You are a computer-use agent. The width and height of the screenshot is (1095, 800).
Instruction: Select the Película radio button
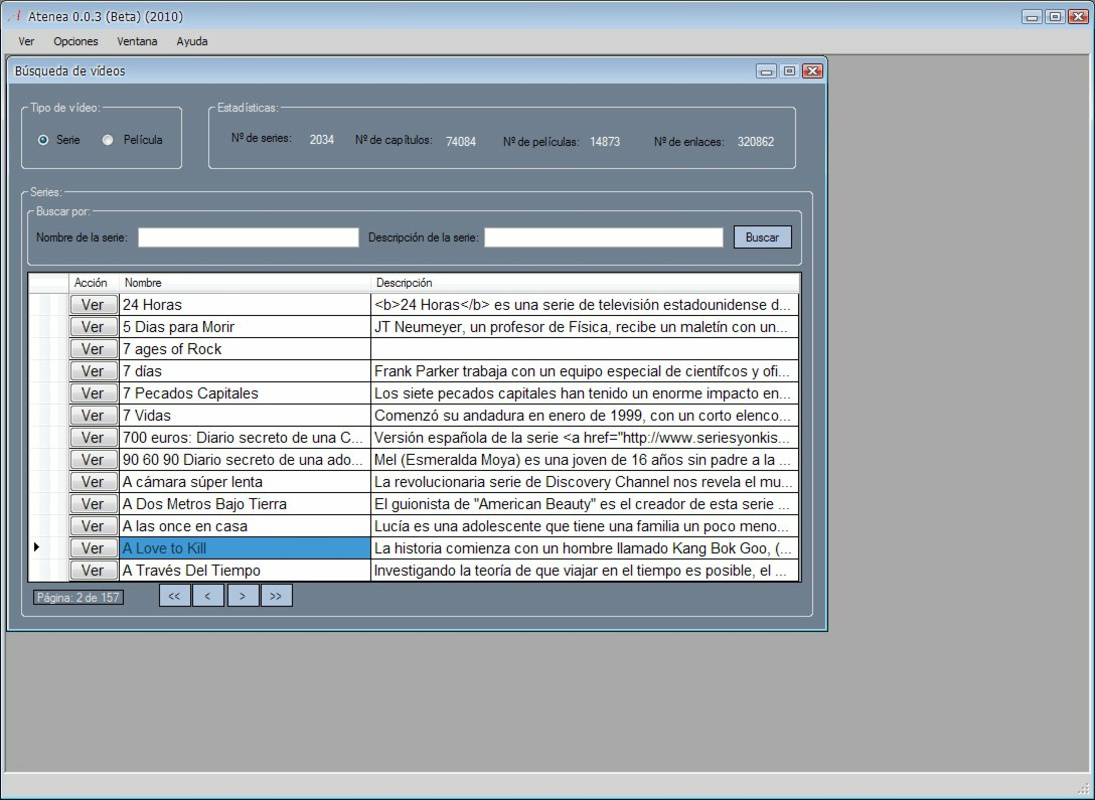click(133, 140)
